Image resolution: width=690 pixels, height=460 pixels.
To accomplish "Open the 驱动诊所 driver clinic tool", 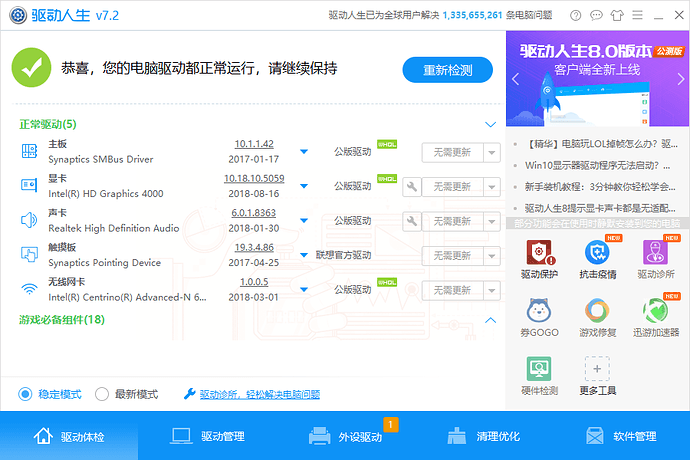I will (656, 260).
